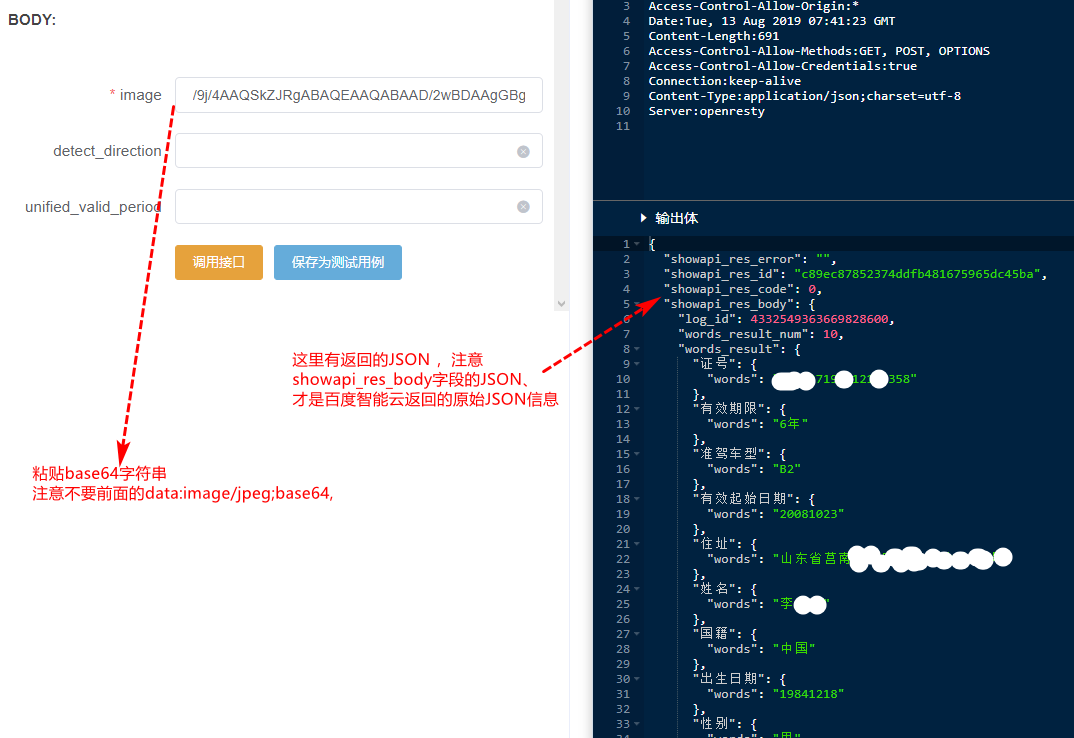Image resolution: width=1074 pixels, height=738 pixels.
Task: Clear the unified_valid_period field using its X icon
Action: [x=523, y=207]
